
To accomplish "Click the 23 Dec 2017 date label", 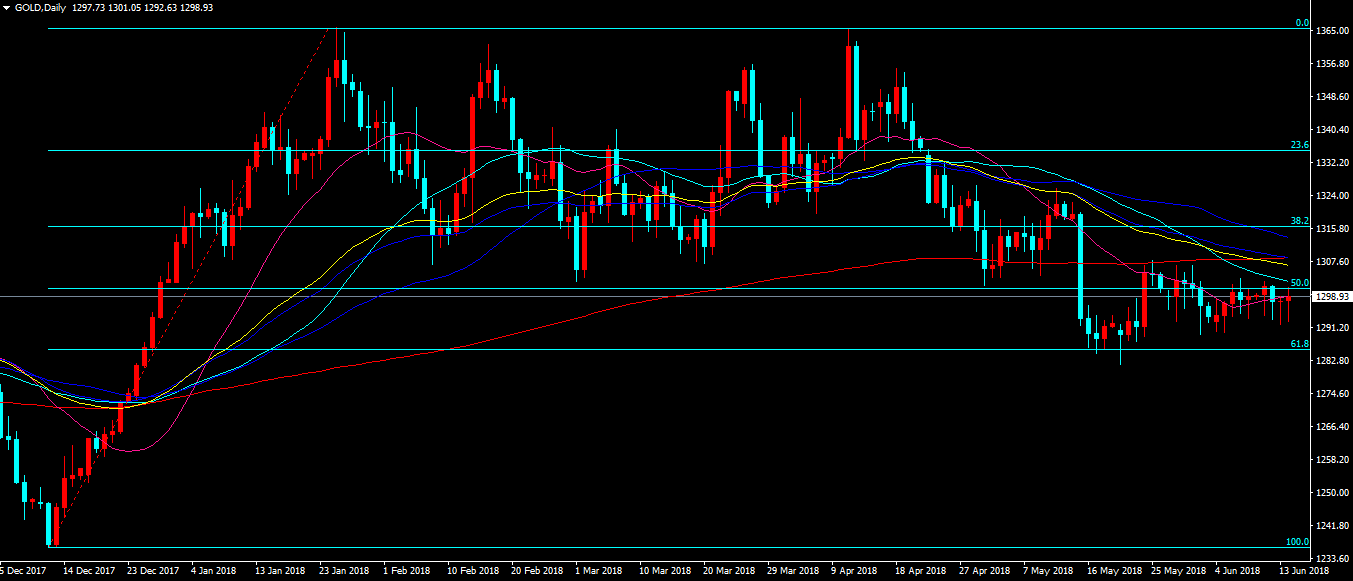I will coord(153,571).
